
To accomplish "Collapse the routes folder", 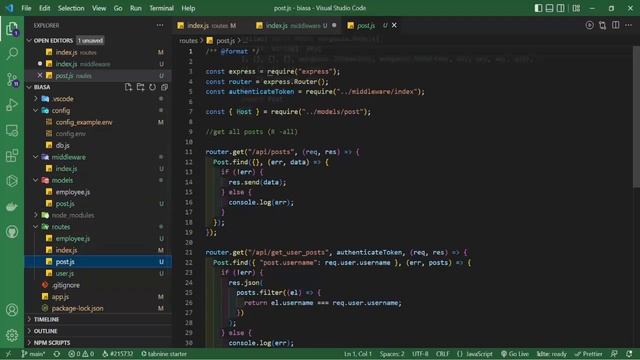I will 36,227.
